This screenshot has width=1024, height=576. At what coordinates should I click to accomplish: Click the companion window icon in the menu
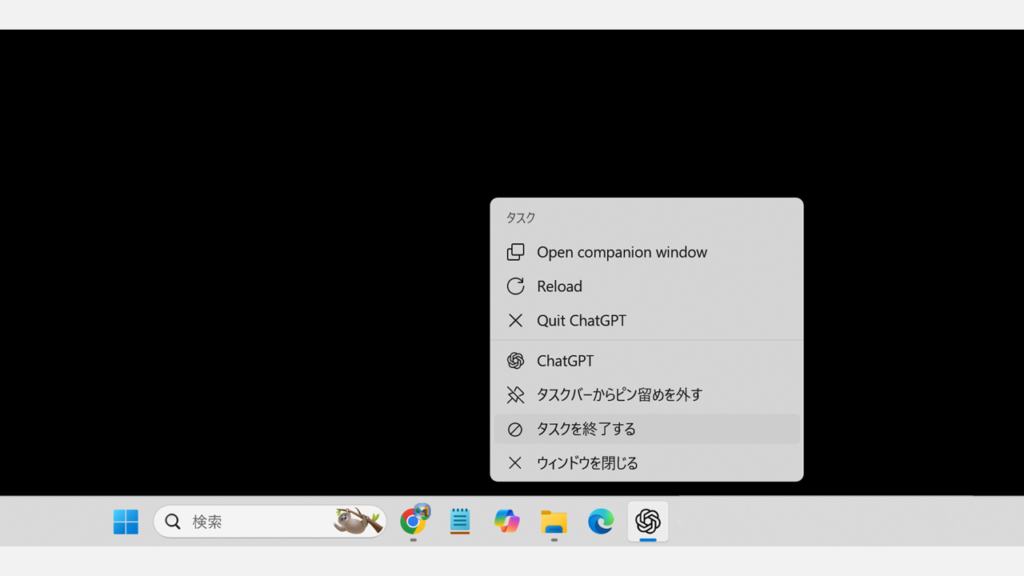(x=515, y=251)
